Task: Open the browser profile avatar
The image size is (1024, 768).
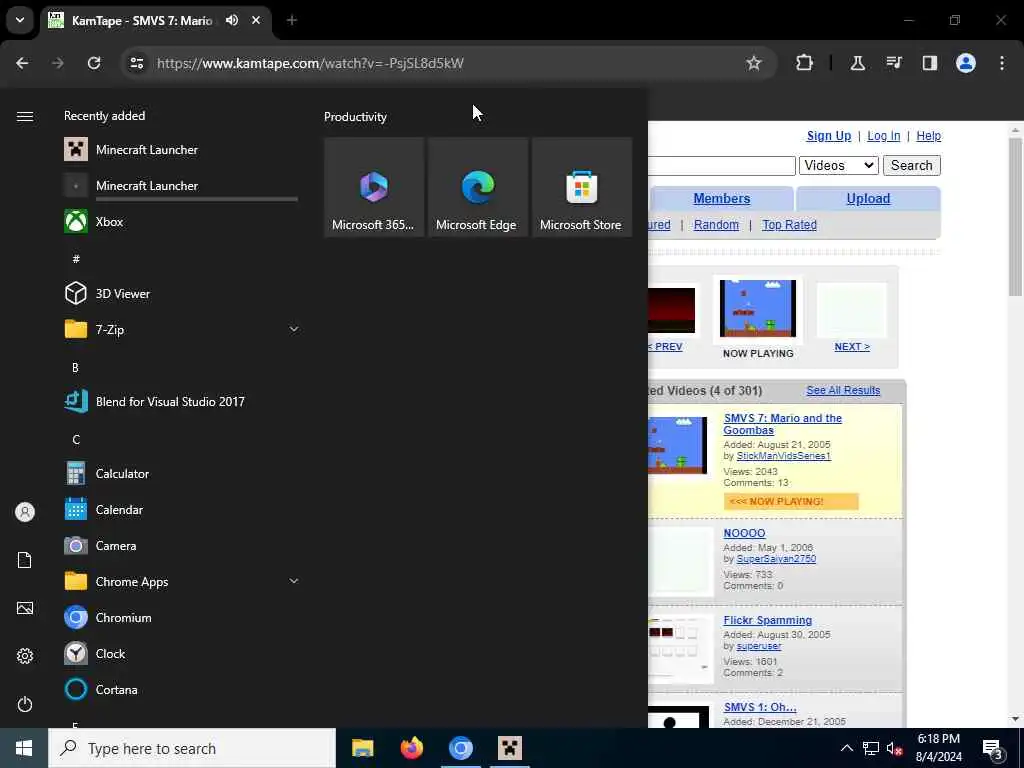Action: click(966, 63)
